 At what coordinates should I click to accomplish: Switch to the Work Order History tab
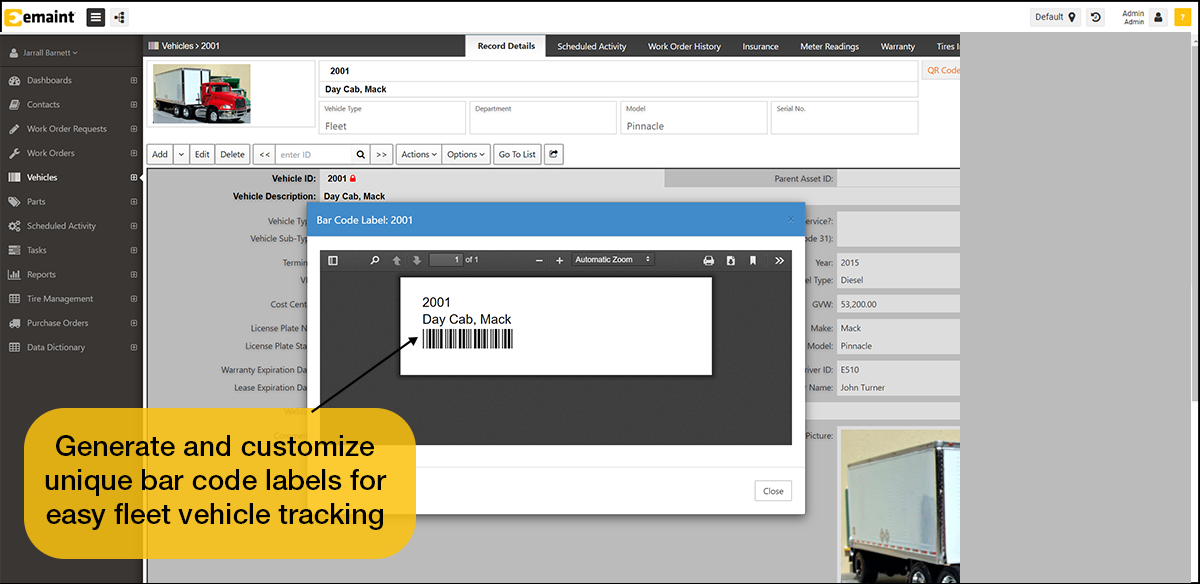point(684,46)
